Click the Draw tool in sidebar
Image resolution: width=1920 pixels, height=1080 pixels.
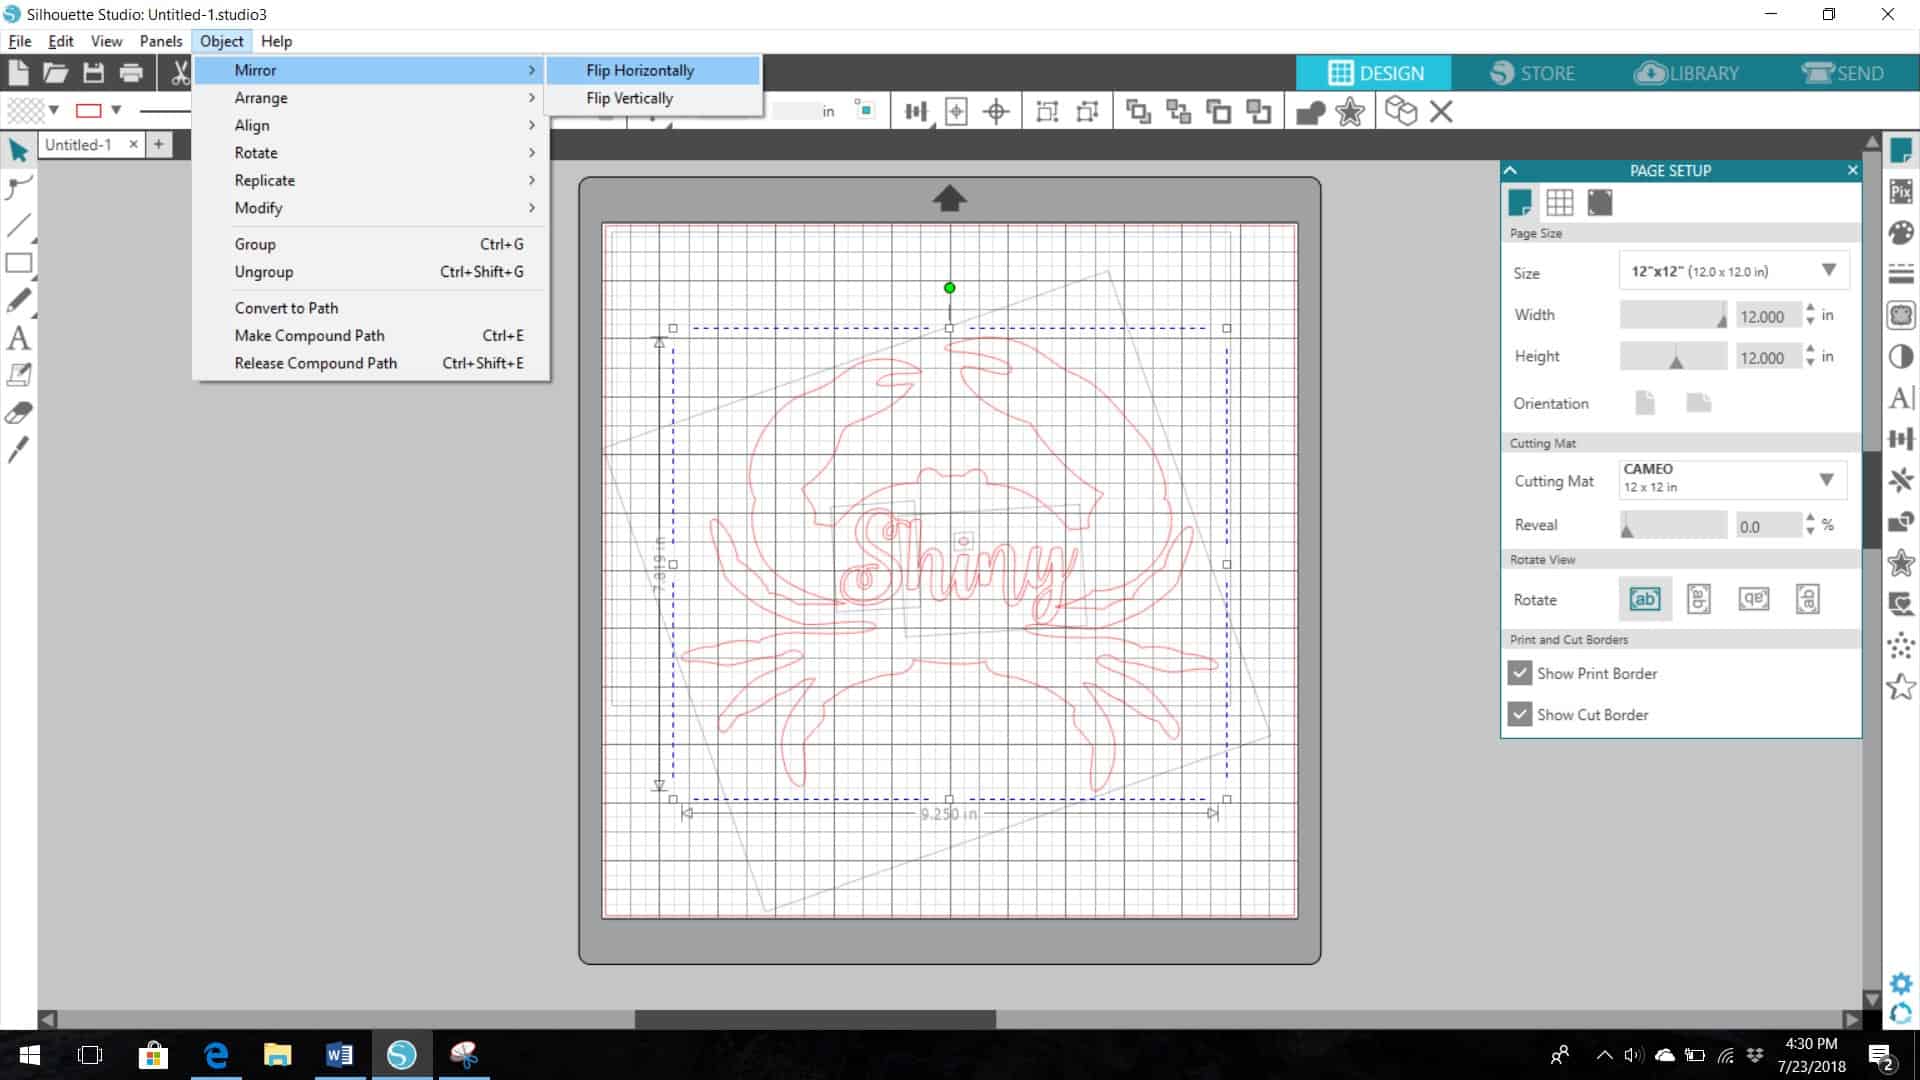pos(18,299)
